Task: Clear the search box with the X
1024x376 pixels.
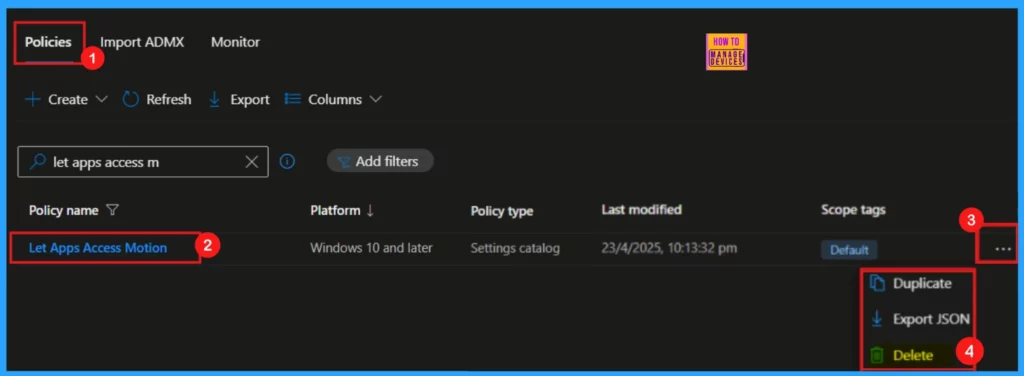Action: [x=251, y=162]
